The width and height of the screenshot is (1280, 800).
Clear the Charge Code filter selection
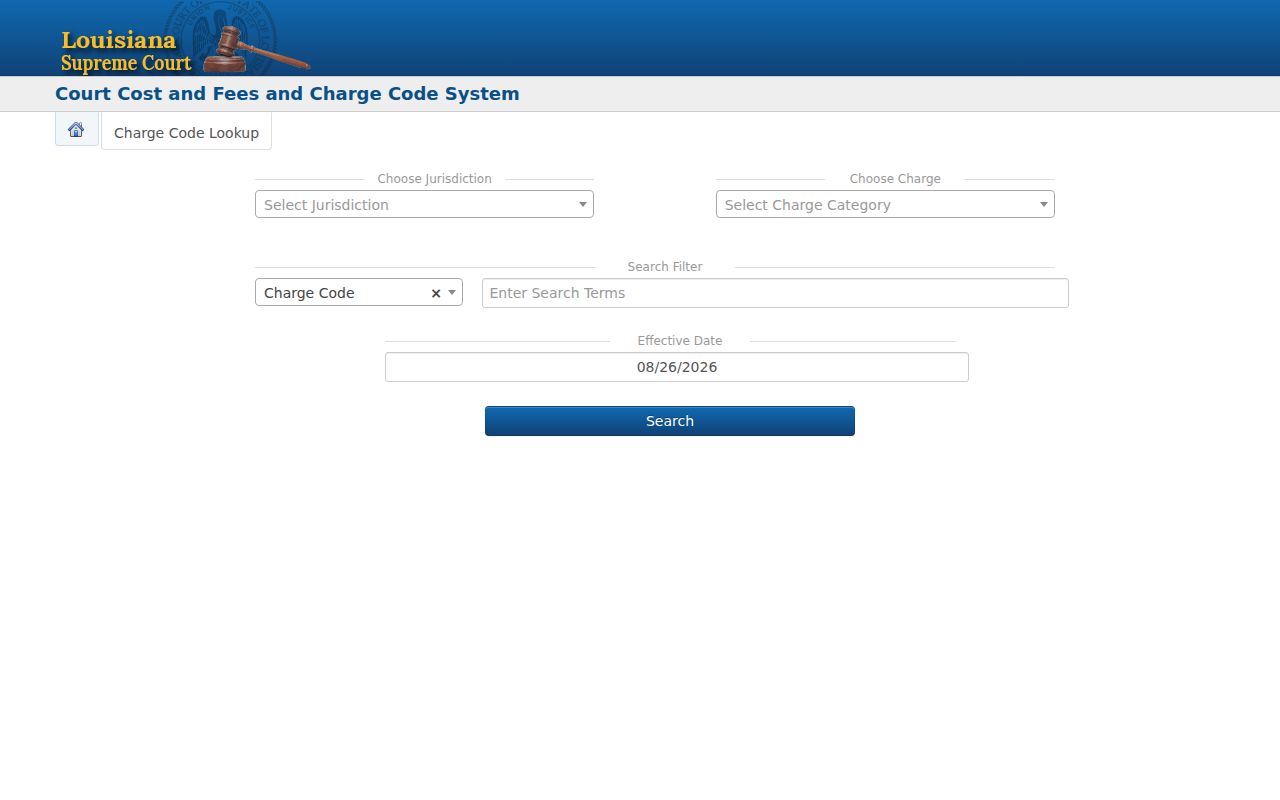436,293
